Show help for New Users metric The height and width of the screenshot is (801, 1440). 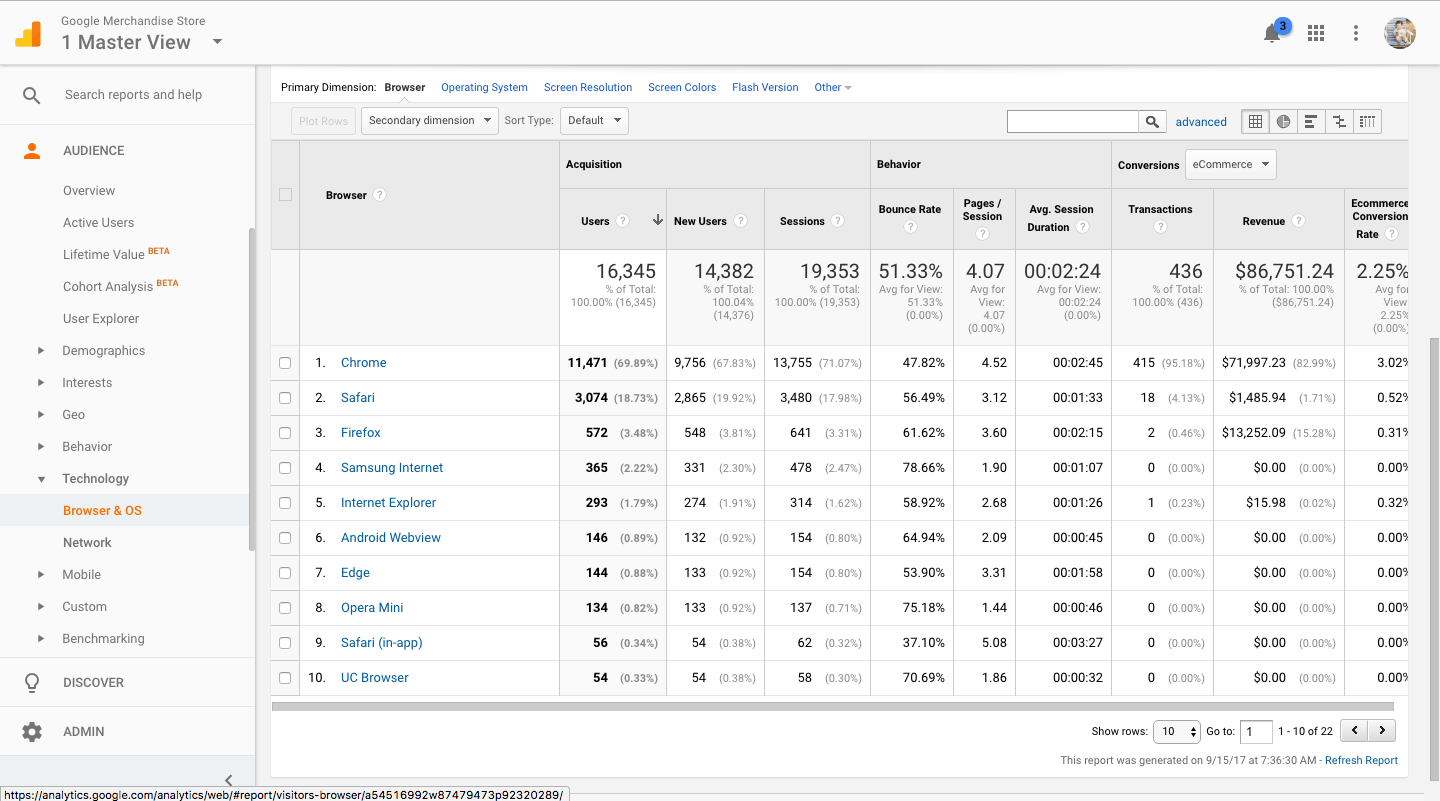coord(740,221)
